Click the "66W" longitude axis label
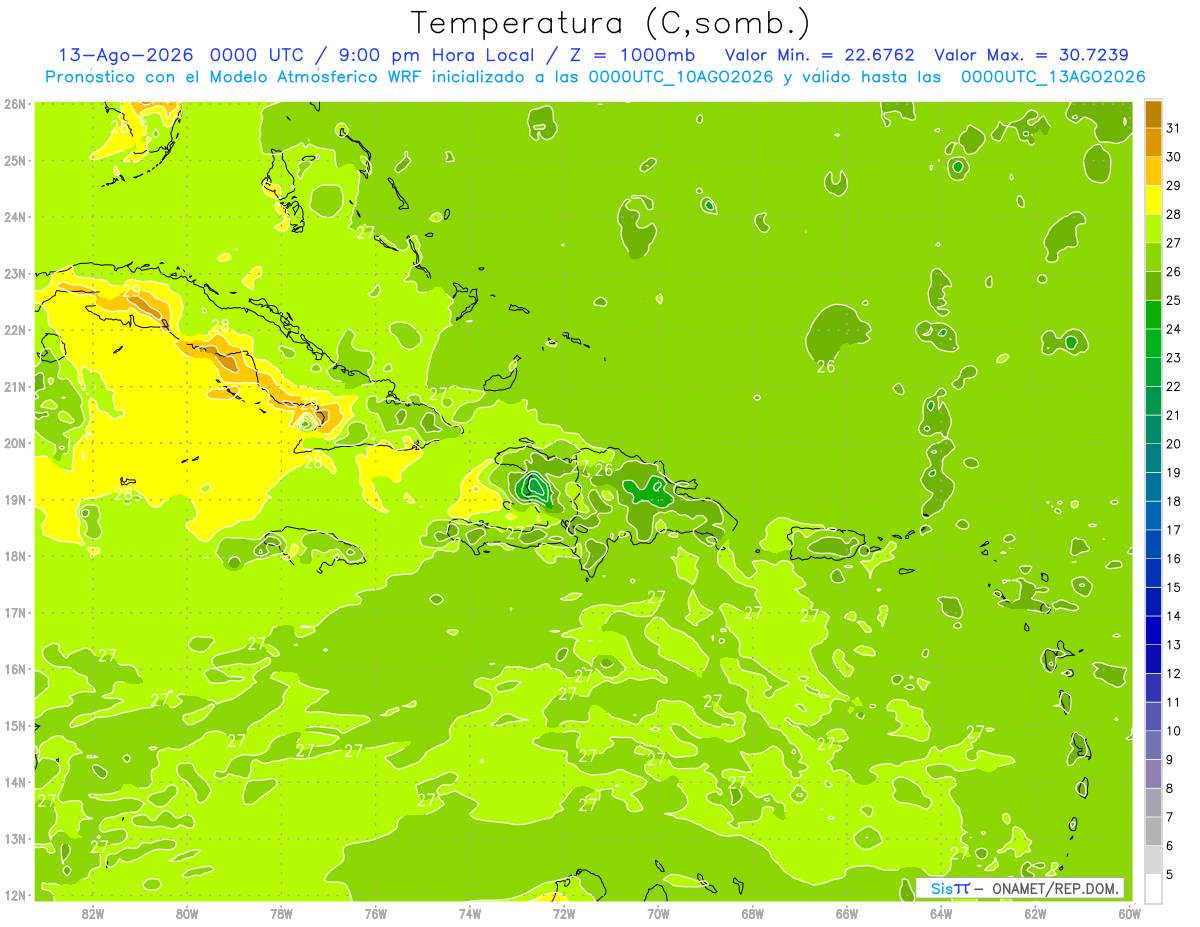1200x927 pixels. tap(847, 913)
